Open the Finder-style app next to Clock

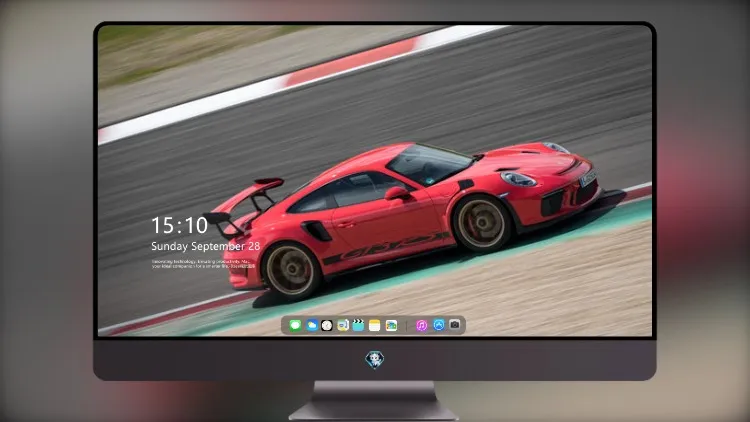click(342, 326)
